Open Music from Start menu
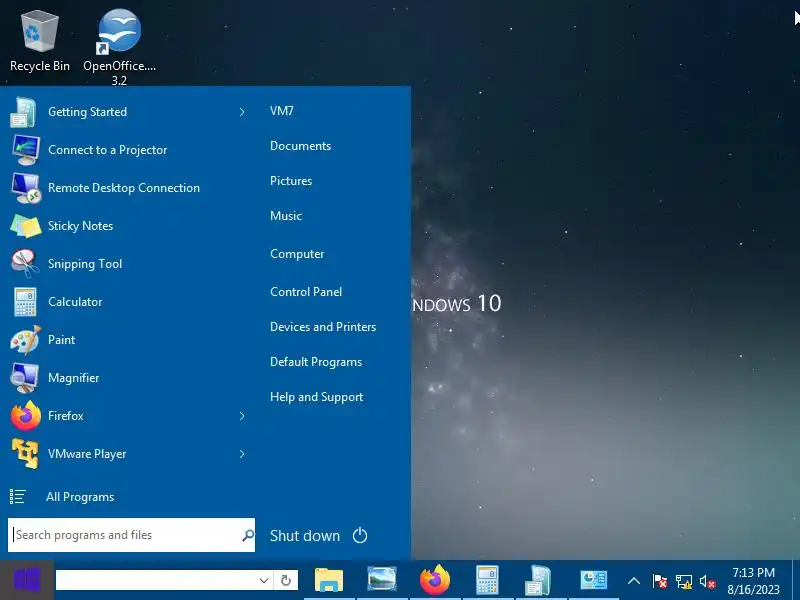The width and height of the screenshot is (800, 600). (x=286, y=216)
